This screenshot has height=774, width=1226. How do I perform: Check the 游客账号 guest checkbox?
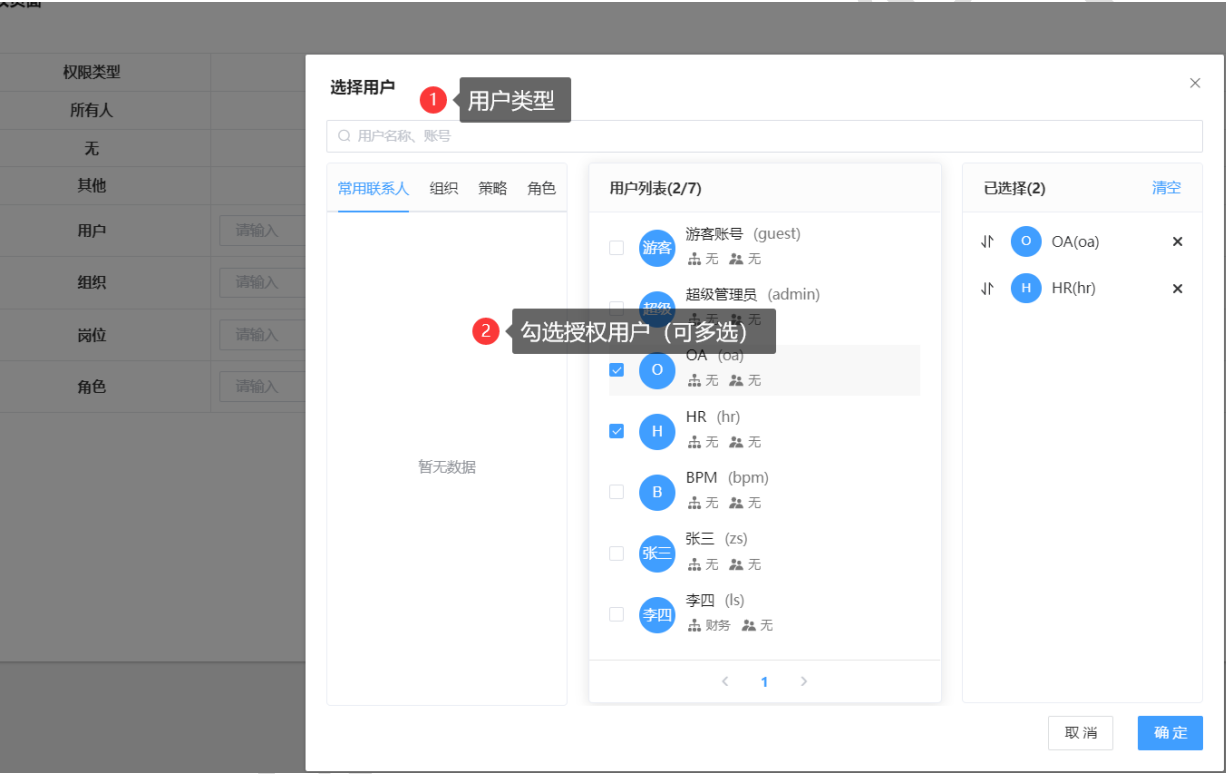(616, 248)
